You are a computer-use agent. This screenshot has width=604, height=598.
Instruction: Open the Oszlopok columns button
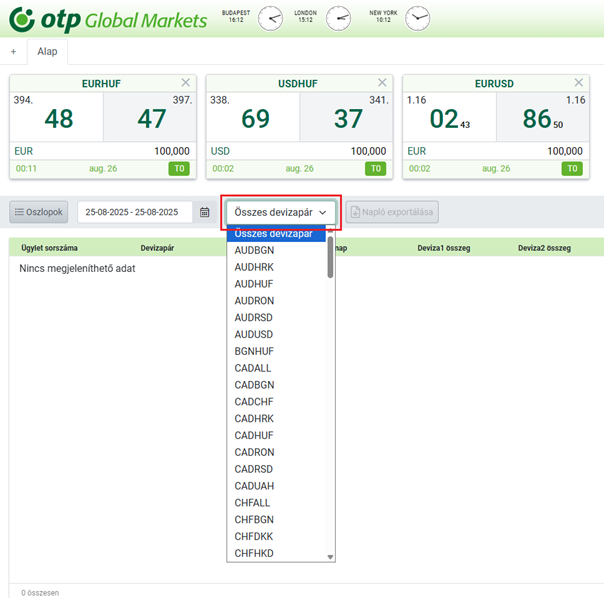[x=39, y=212]
